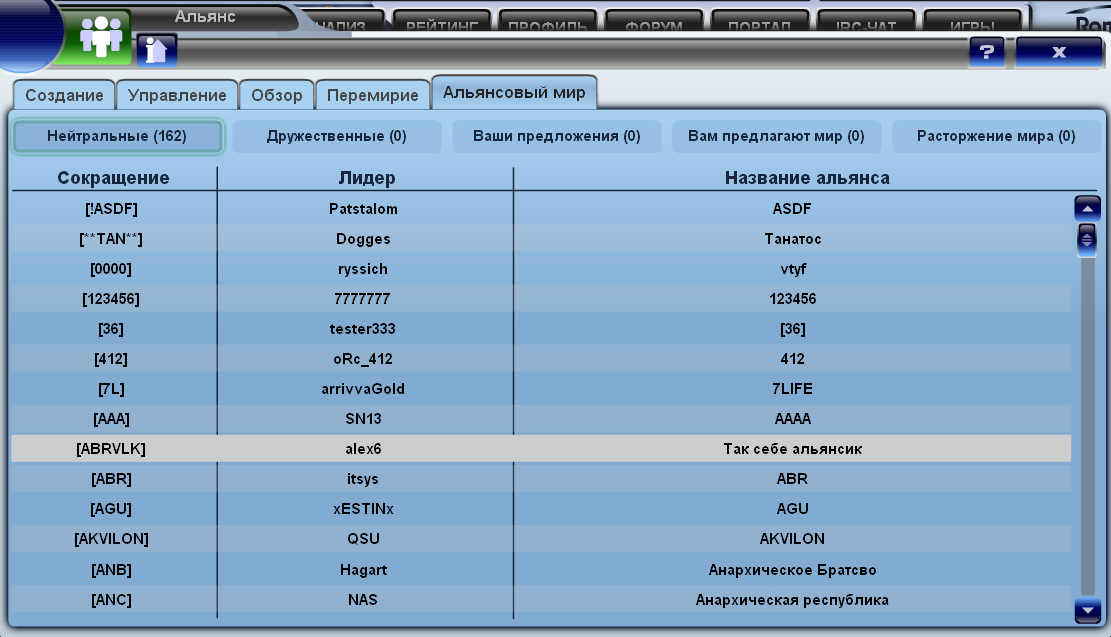Viewport: 1111px width, 637px height.
Task: Go to the Перемирие tab
Action: [373, 96]
